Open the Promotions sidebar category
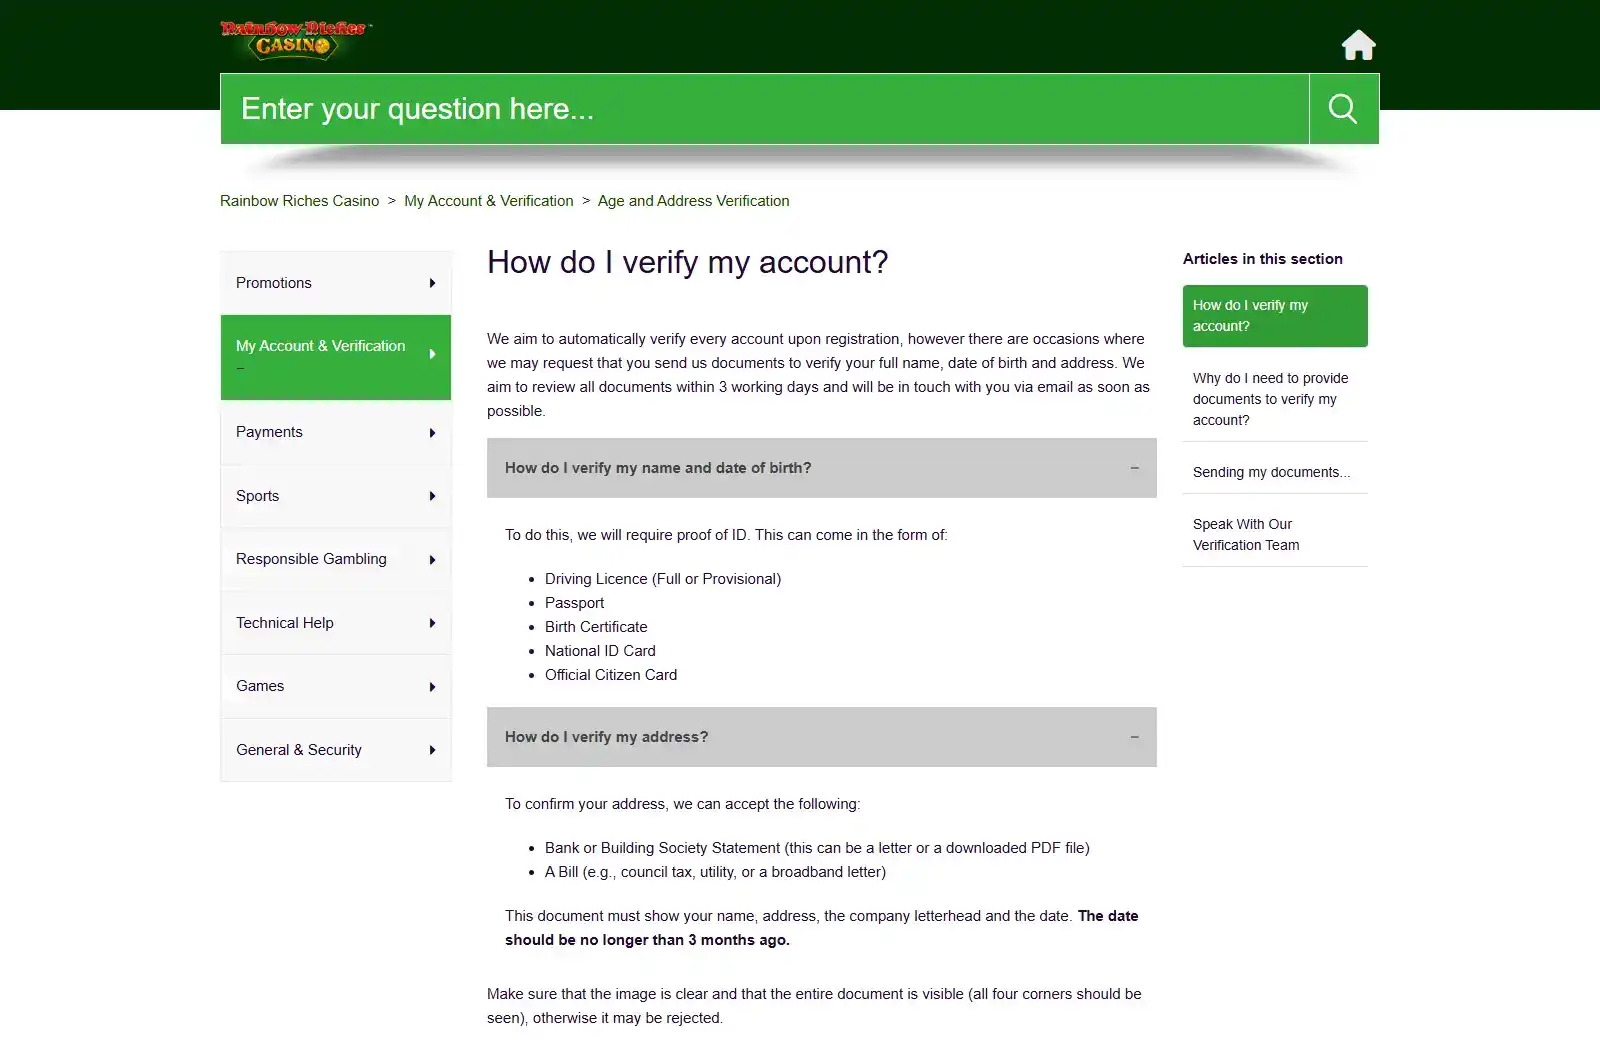This screenshot has height=1064, width=1600. coord(336,283)
